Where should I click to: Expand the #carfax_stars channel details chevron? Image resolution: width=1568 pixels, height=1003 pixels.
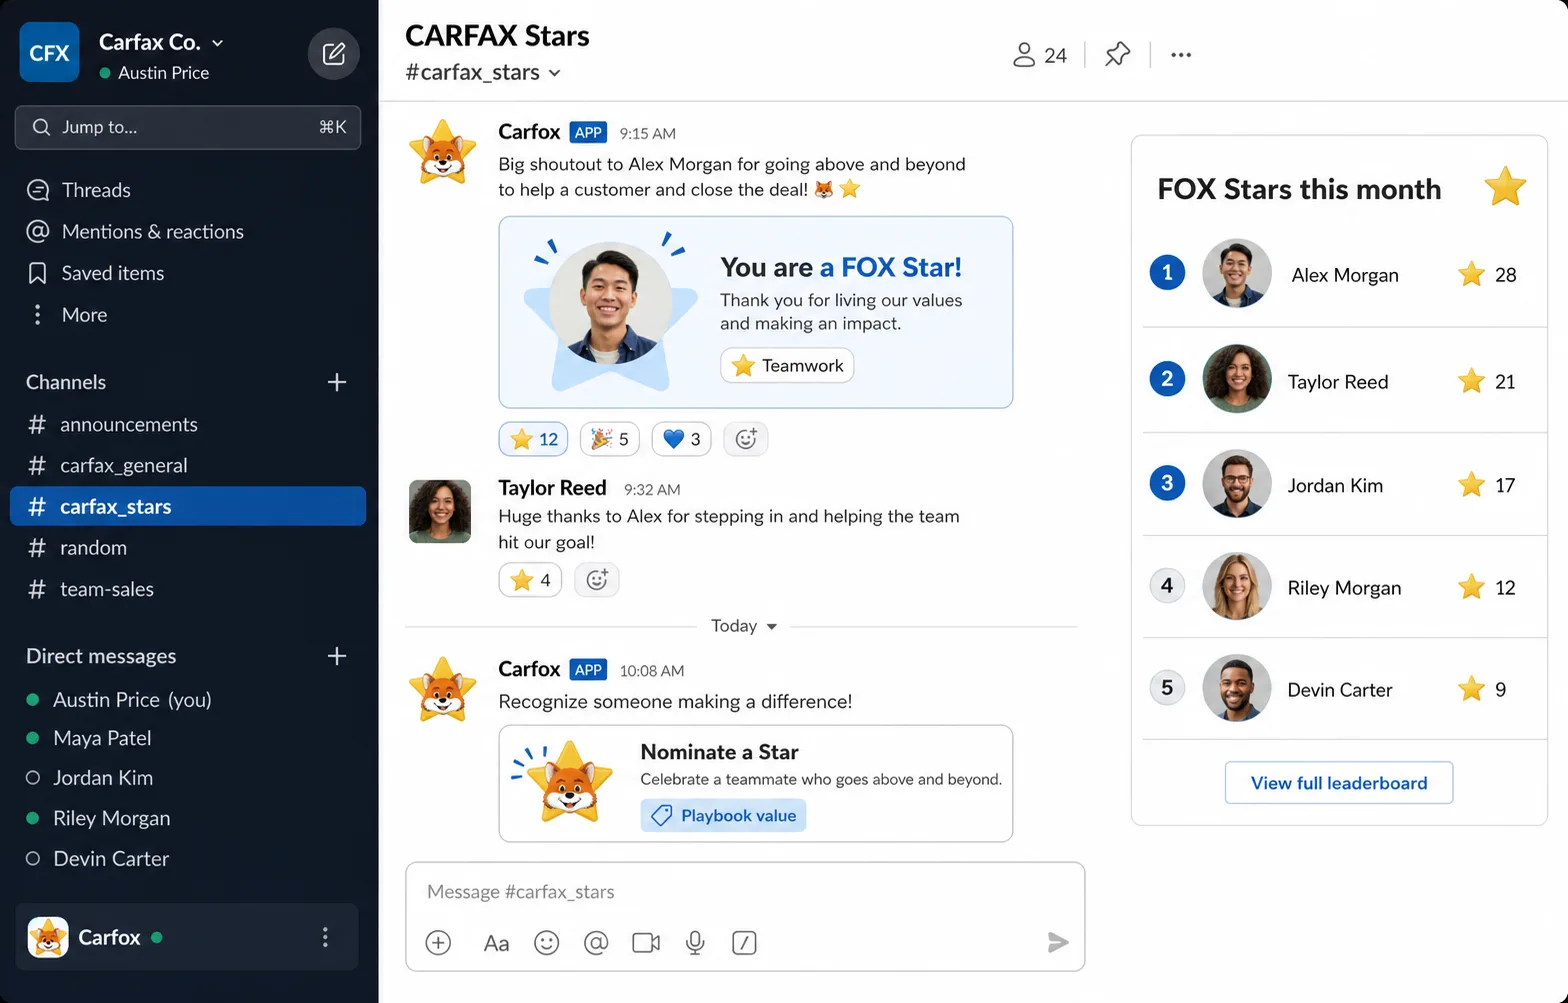coord(555,73)
